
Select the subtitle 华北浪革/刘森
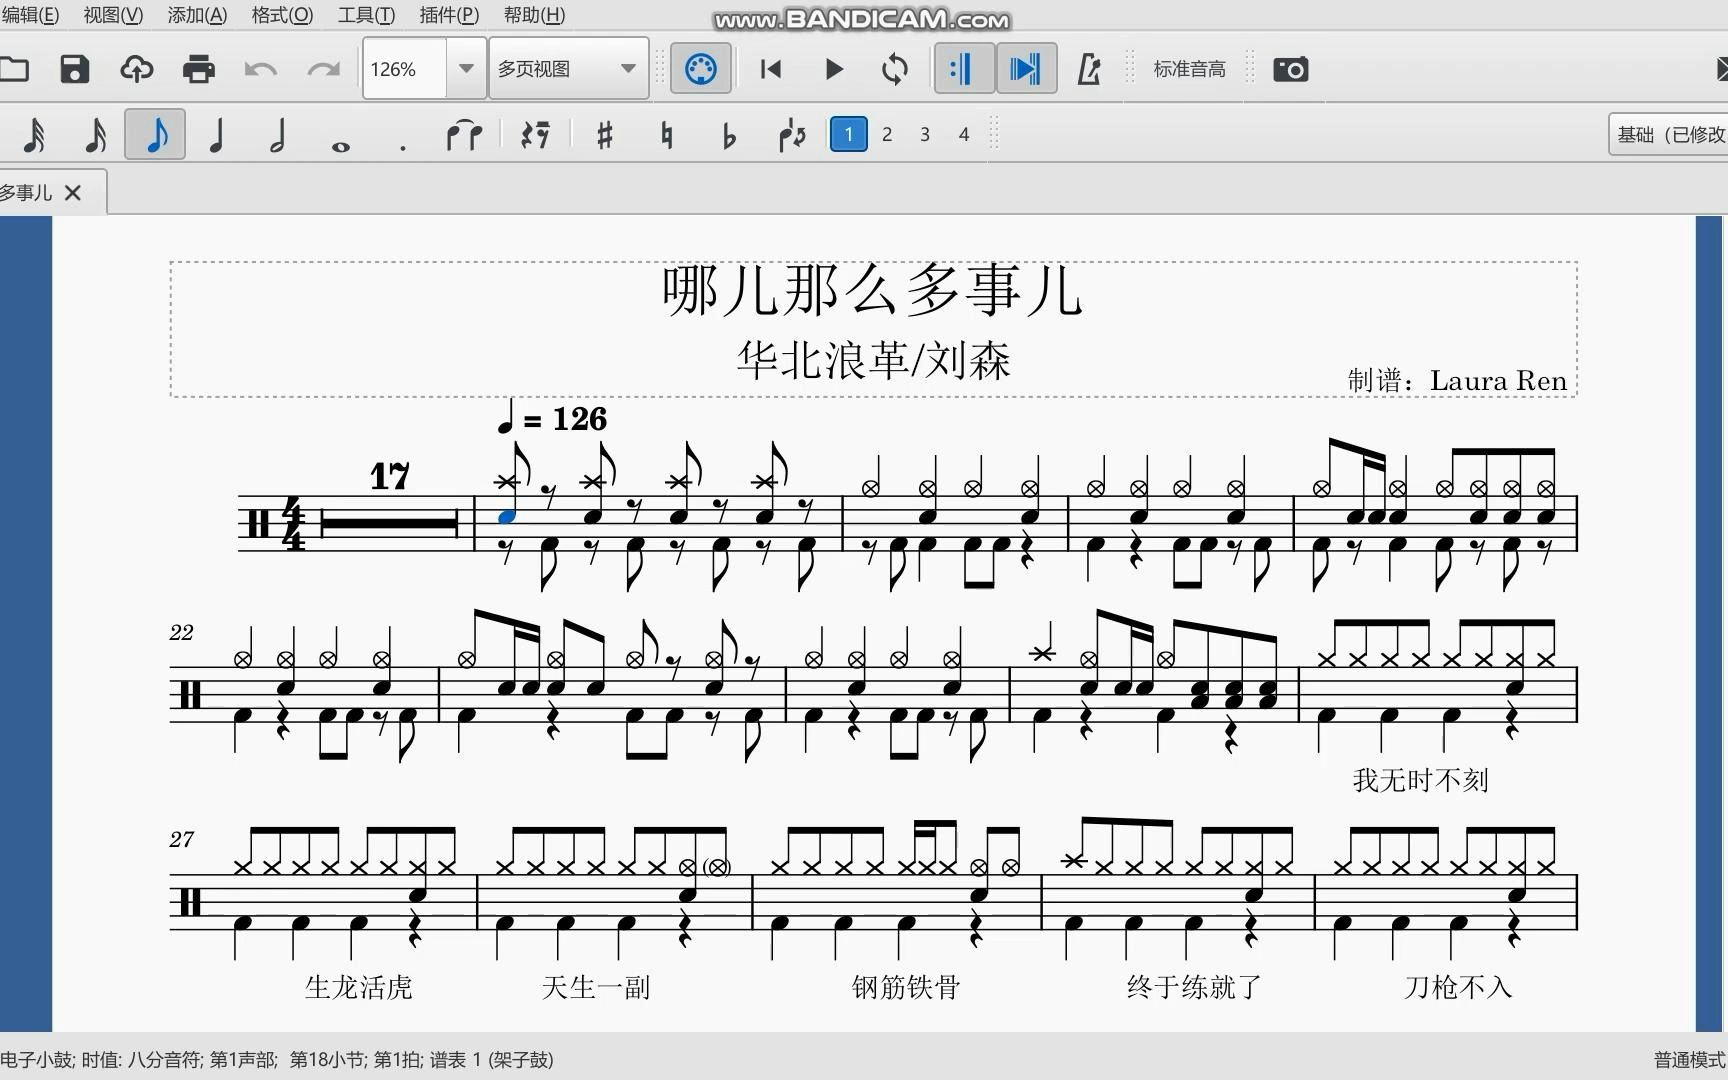point(873,360)
